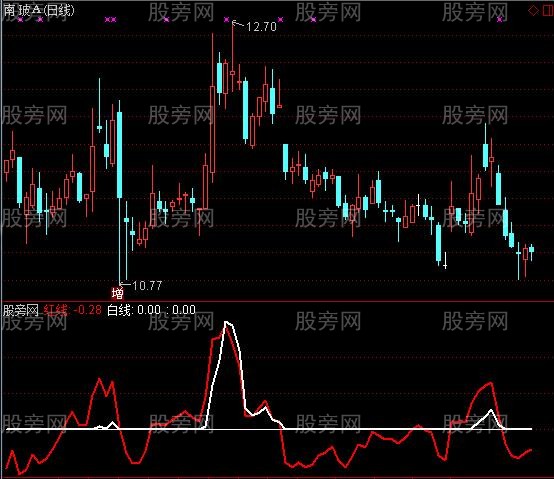
Task: Click the peak of the white indicator line
Action: point(226,322)
